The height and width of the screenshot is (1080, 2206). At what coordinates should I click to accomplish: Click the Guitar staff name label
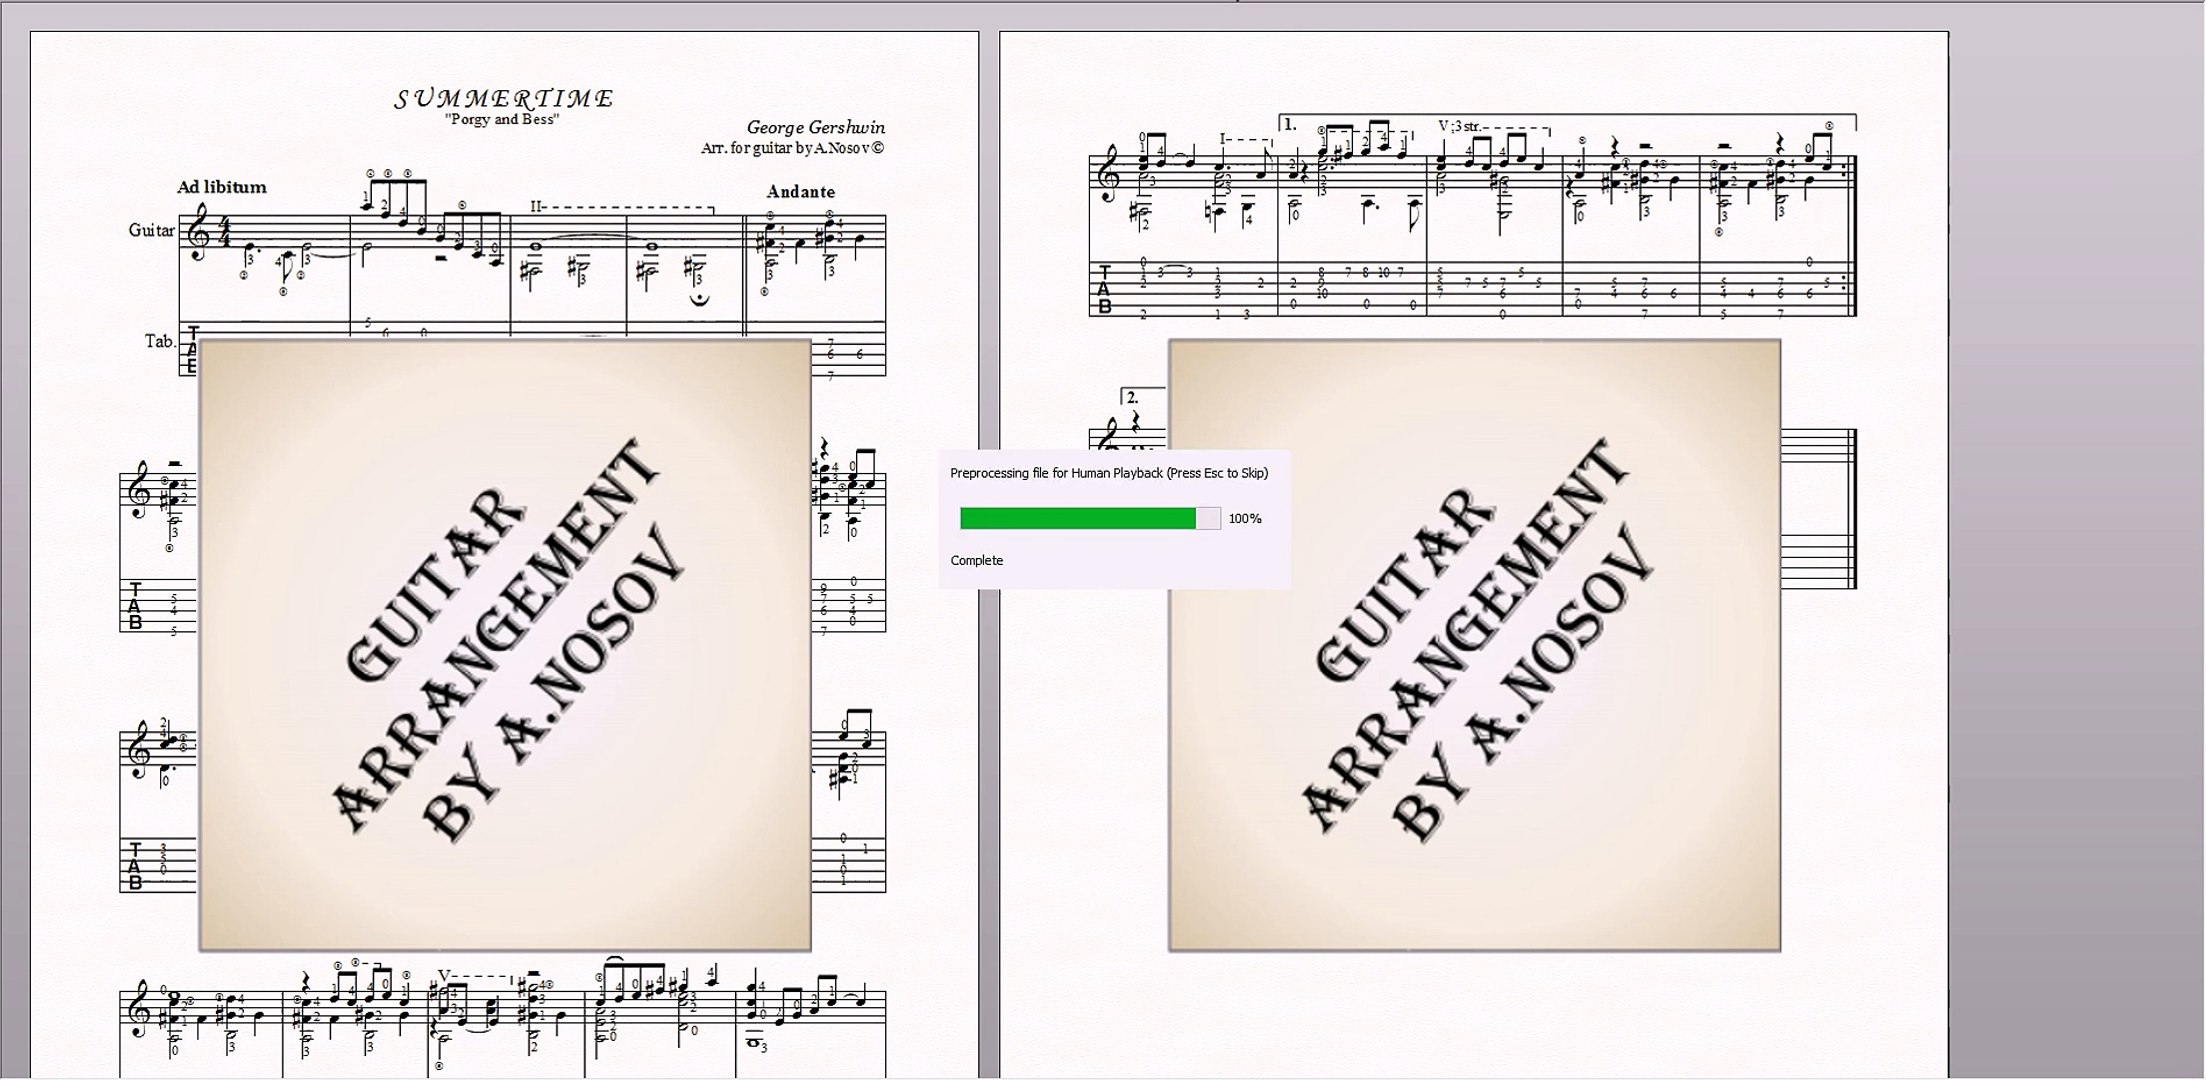click(x=151, y=230)
